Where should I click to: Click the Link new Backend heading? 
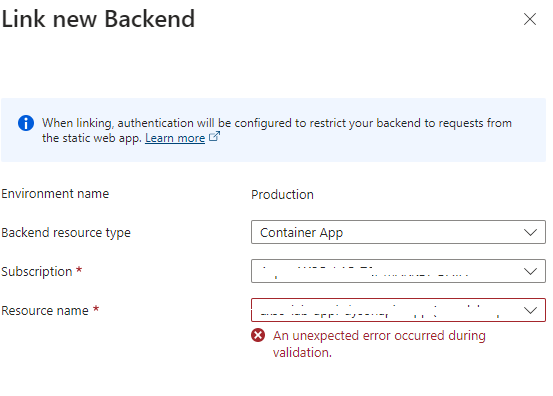(98, 19)
